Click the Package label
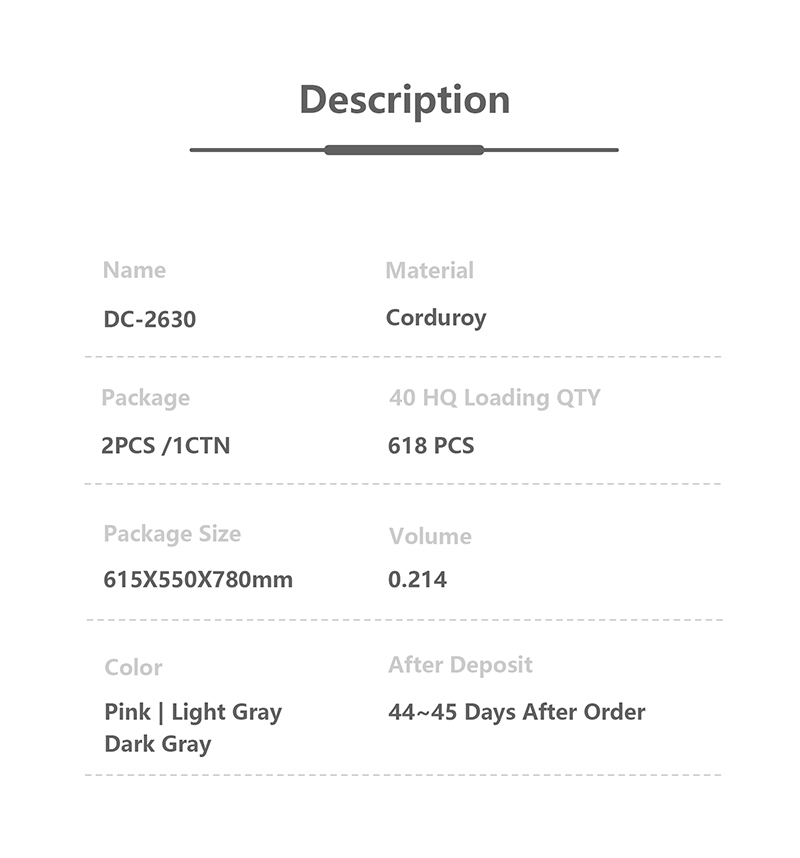 tap(146, 398)
